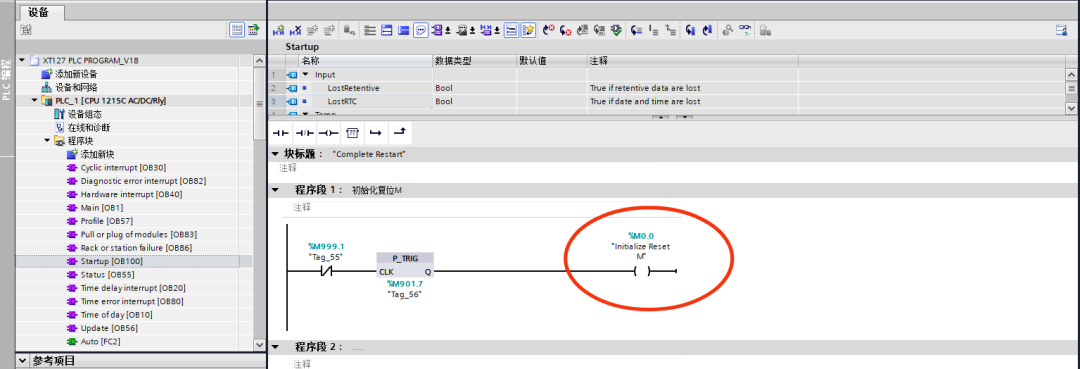Select Diagnostic error interrupt [OB82] block

(143, 181)
